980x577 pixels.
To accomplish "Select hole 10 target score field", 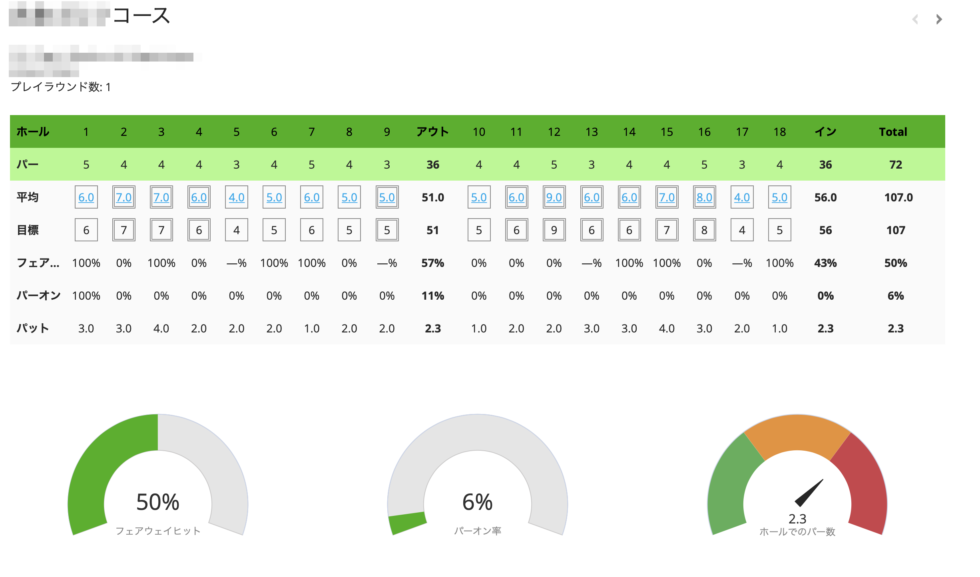I will (479, 230).
